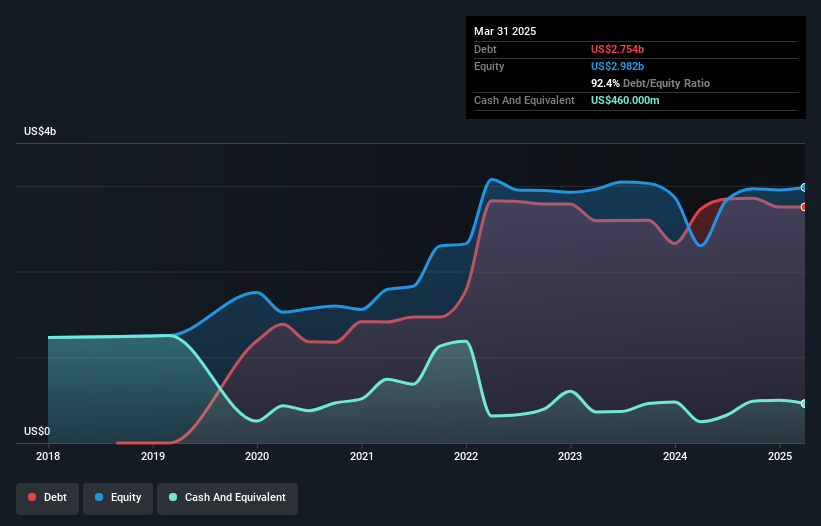Click the 2022 x-axis label
The image size is (821, 526).
click(466, 456)
